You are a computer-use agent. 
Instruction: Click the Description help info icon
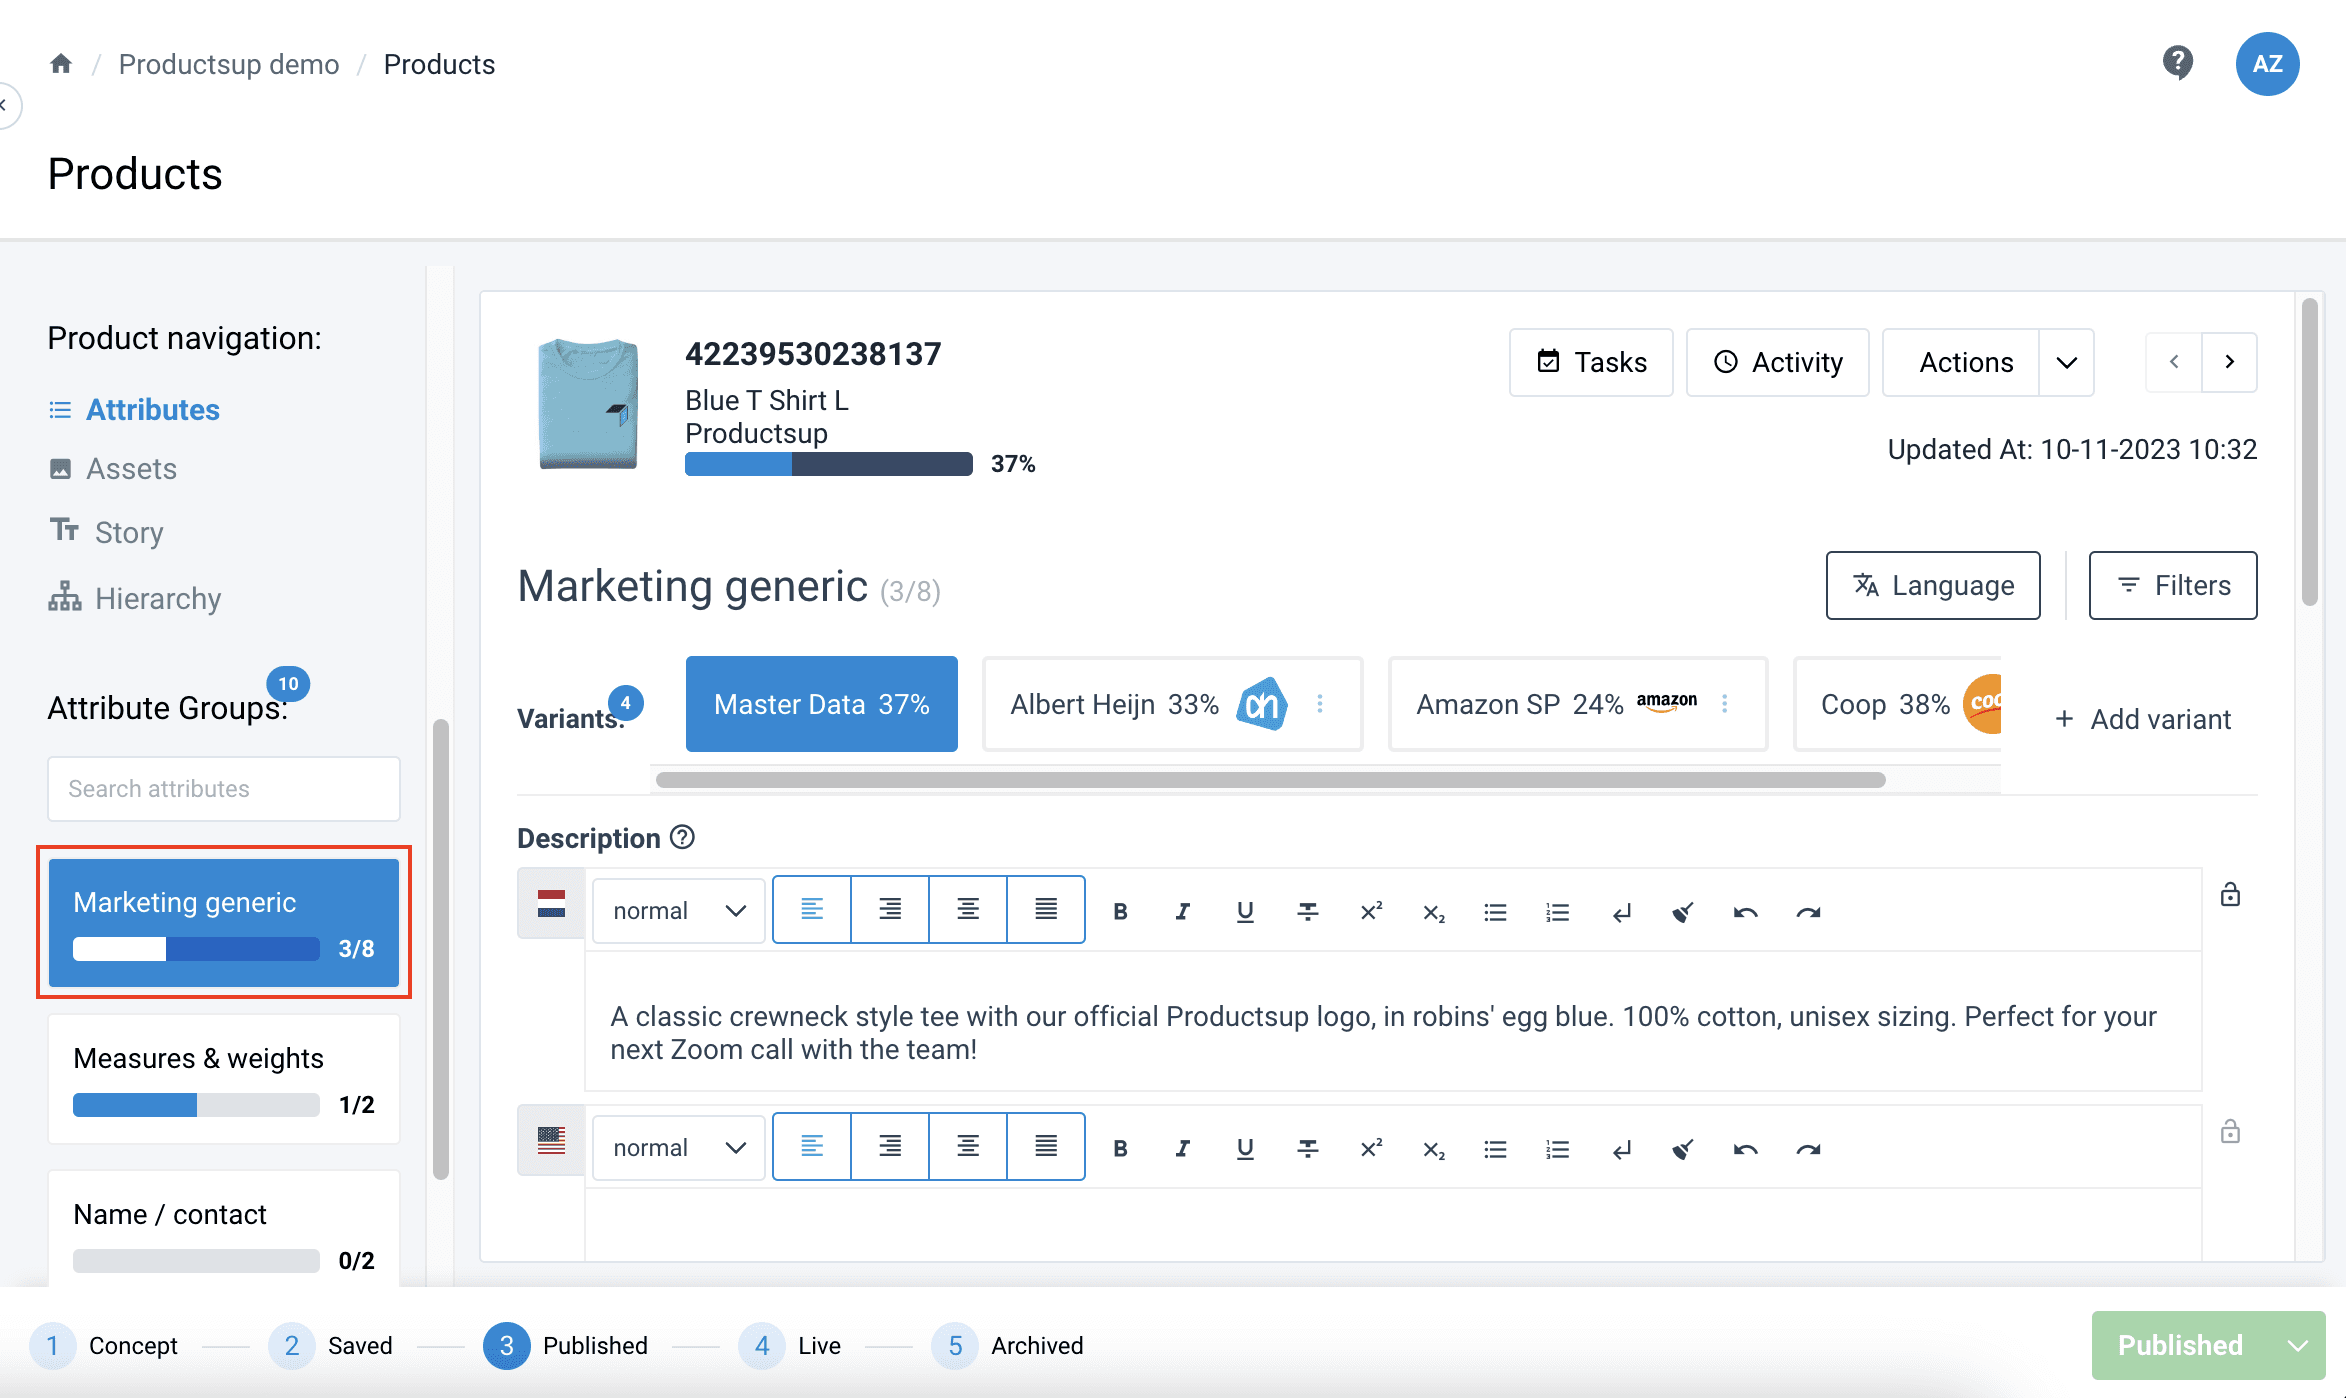tap(682, 837)
